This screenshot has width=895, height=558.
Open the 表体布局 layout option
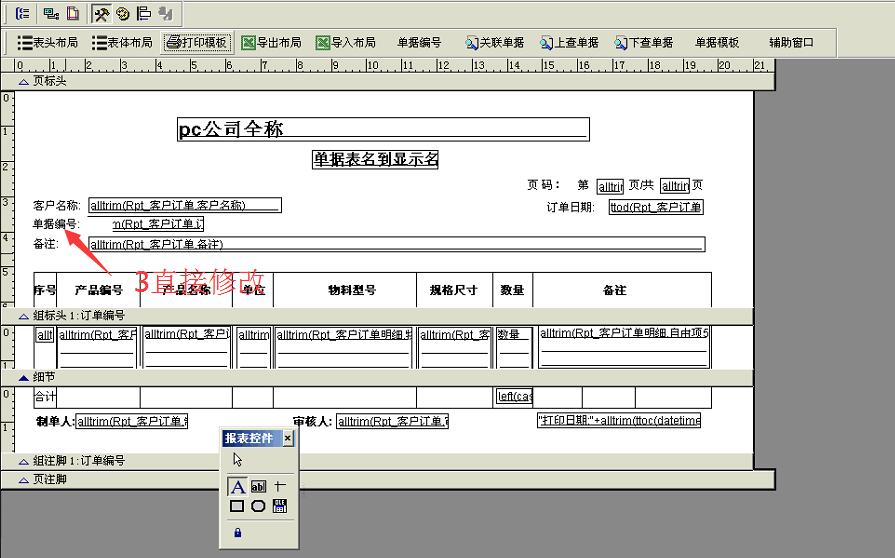(122, 43)
